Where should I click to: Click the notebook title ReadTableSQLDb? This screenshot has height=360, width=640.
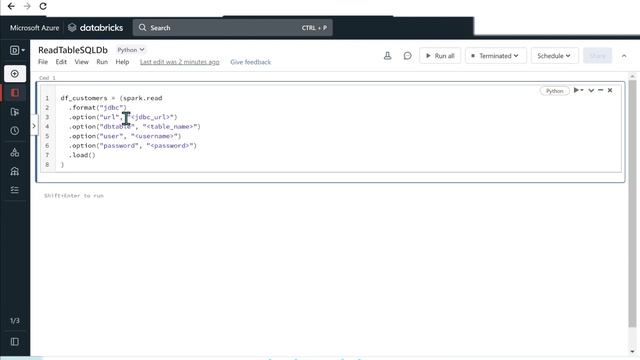(x=73, y=50)
